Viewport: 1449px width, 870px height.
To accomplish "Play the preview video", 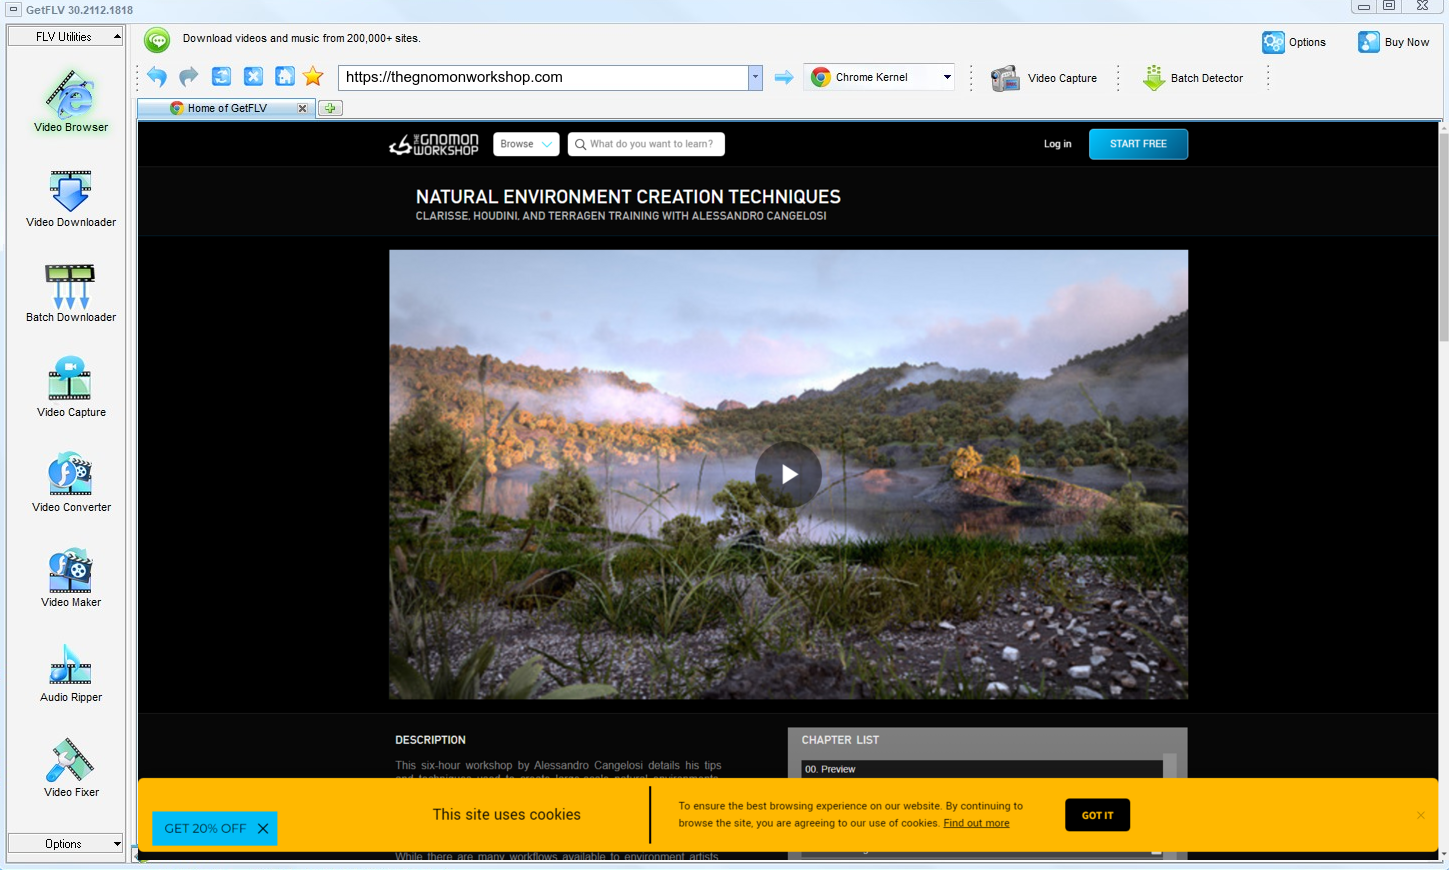I will pyautogui.click(x=788, y=474).
